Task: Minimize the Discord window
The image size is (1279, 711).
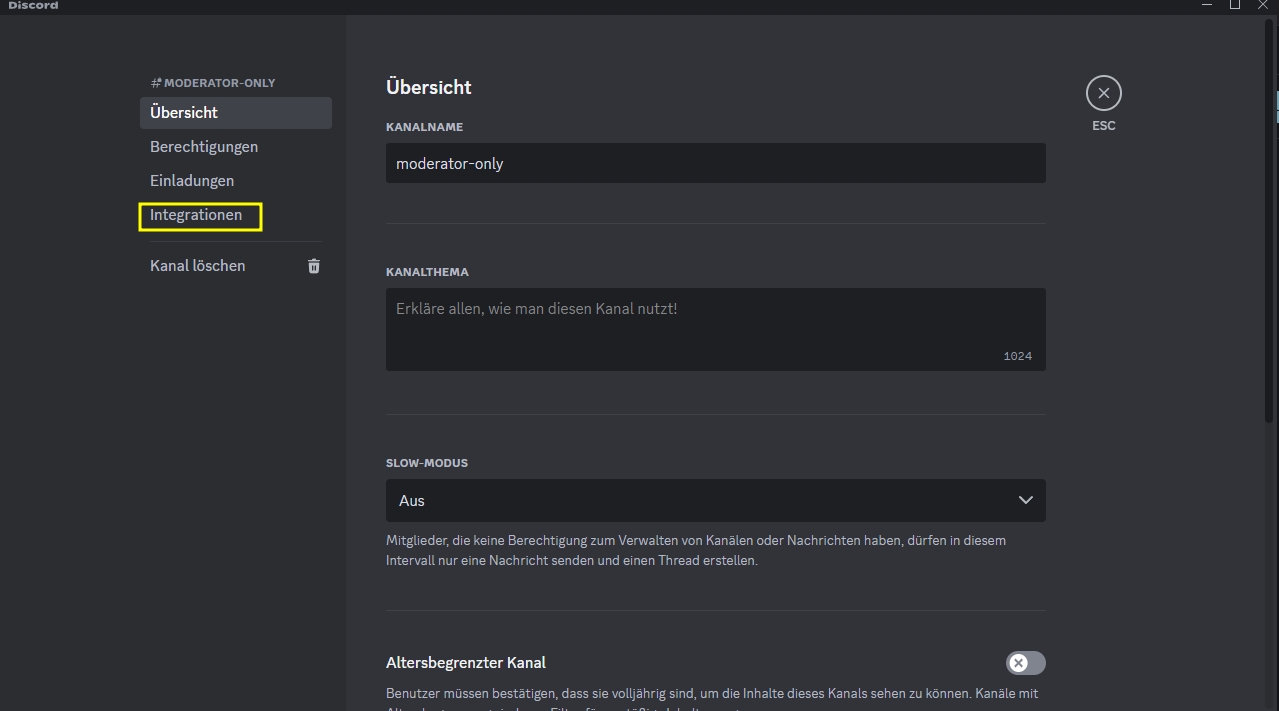Action: pos(1205,5)
